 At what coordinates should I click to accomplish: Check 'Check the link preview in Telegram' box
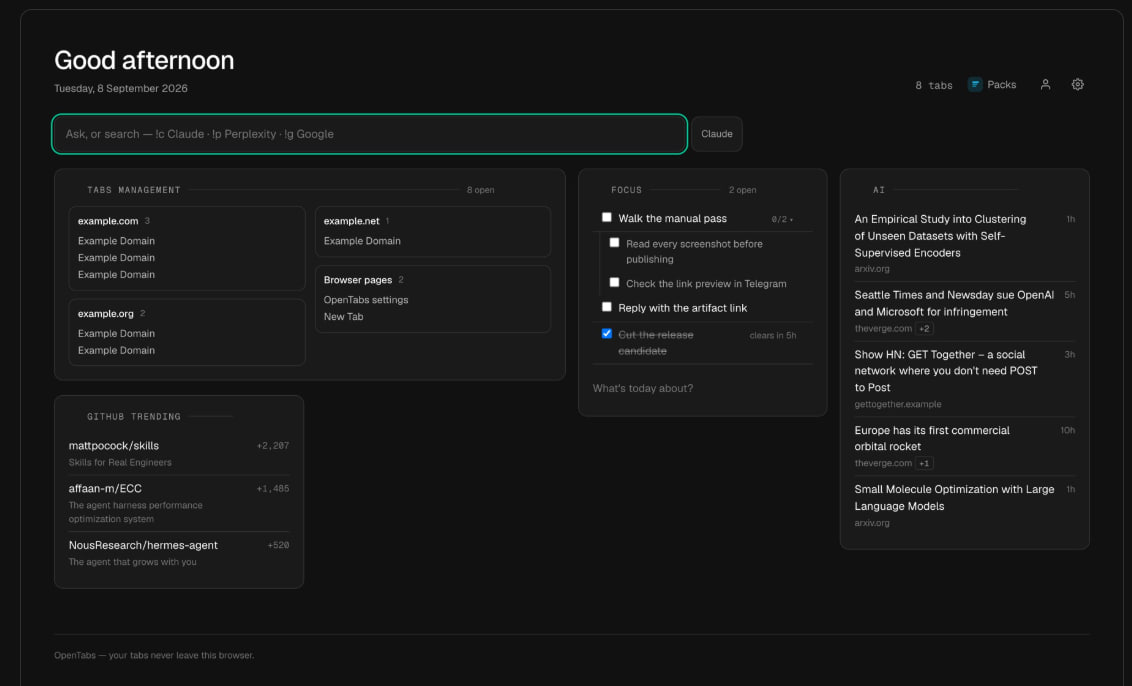(x=614, y=282)
